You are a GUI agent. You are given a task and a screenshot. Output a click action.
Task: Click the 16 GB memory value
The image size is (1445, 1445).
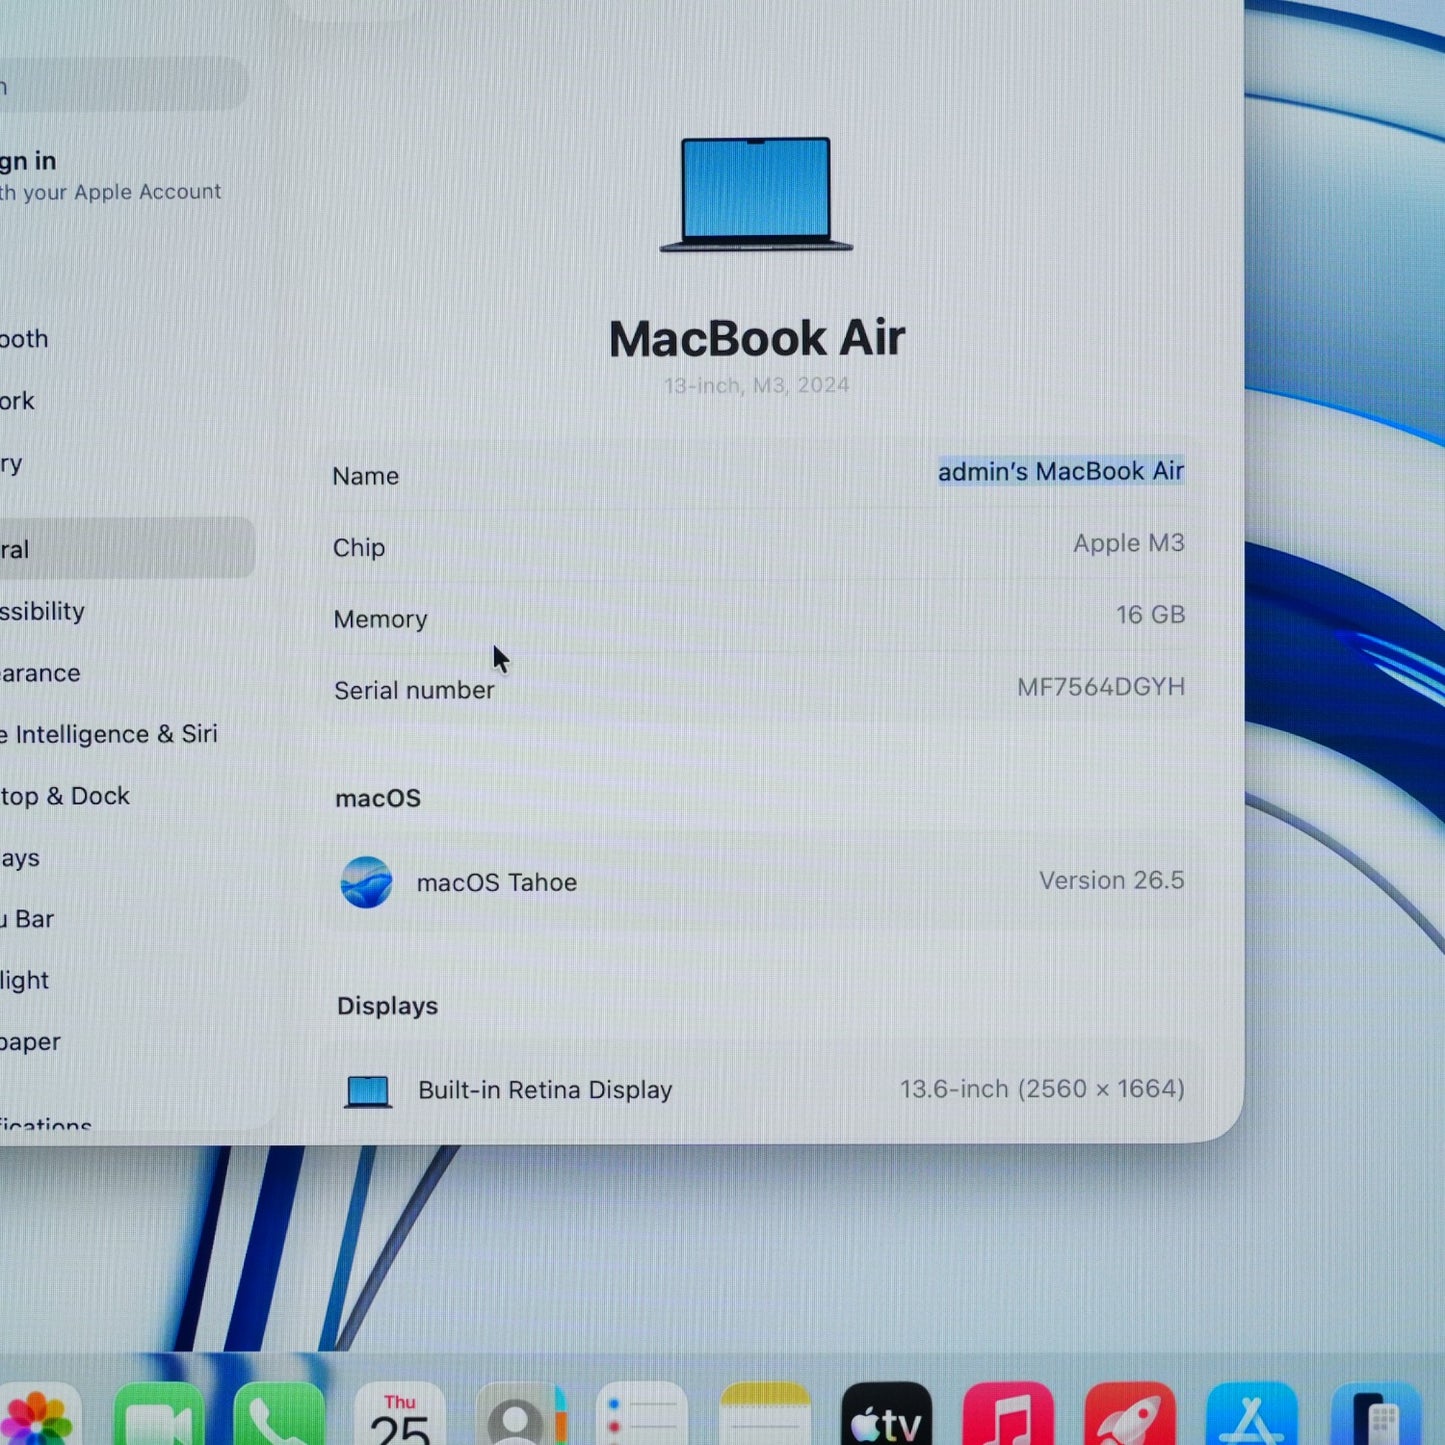pos(1151,614)
